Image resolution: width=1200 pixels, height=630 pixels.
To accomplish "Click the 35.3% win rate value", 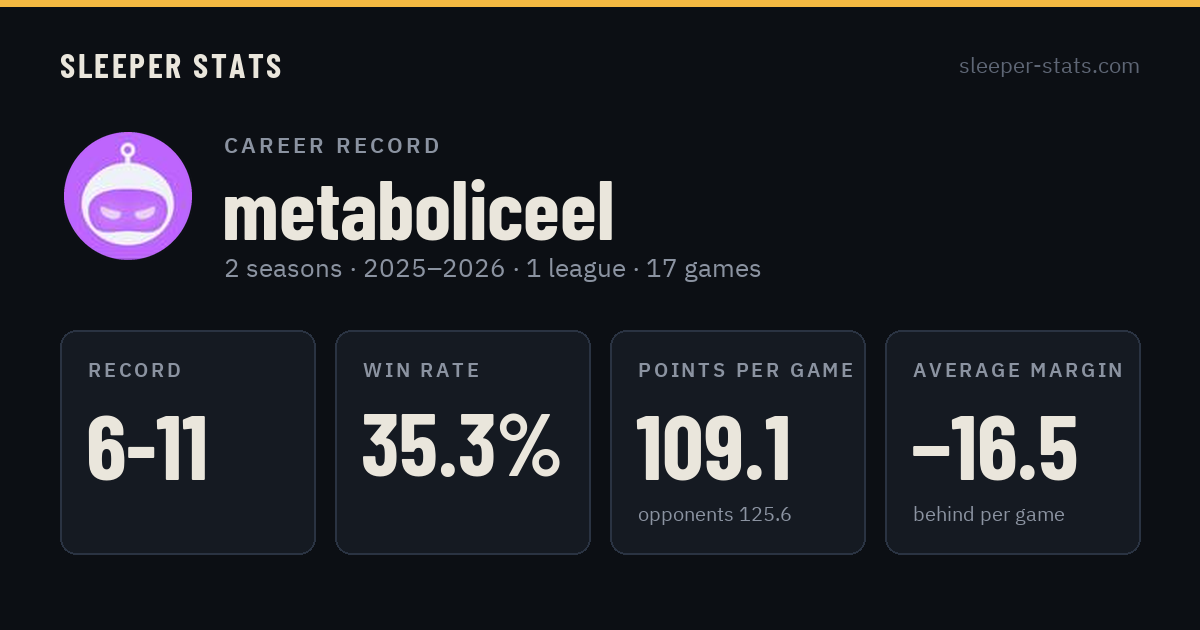I will pyautogui.click(x=461, y=446).
